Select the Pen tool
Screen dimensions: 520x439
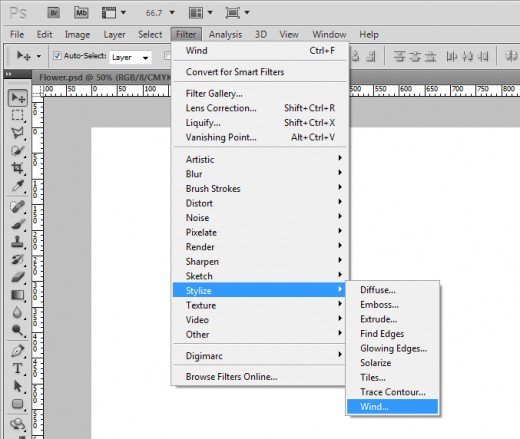[x=17, y=351]
